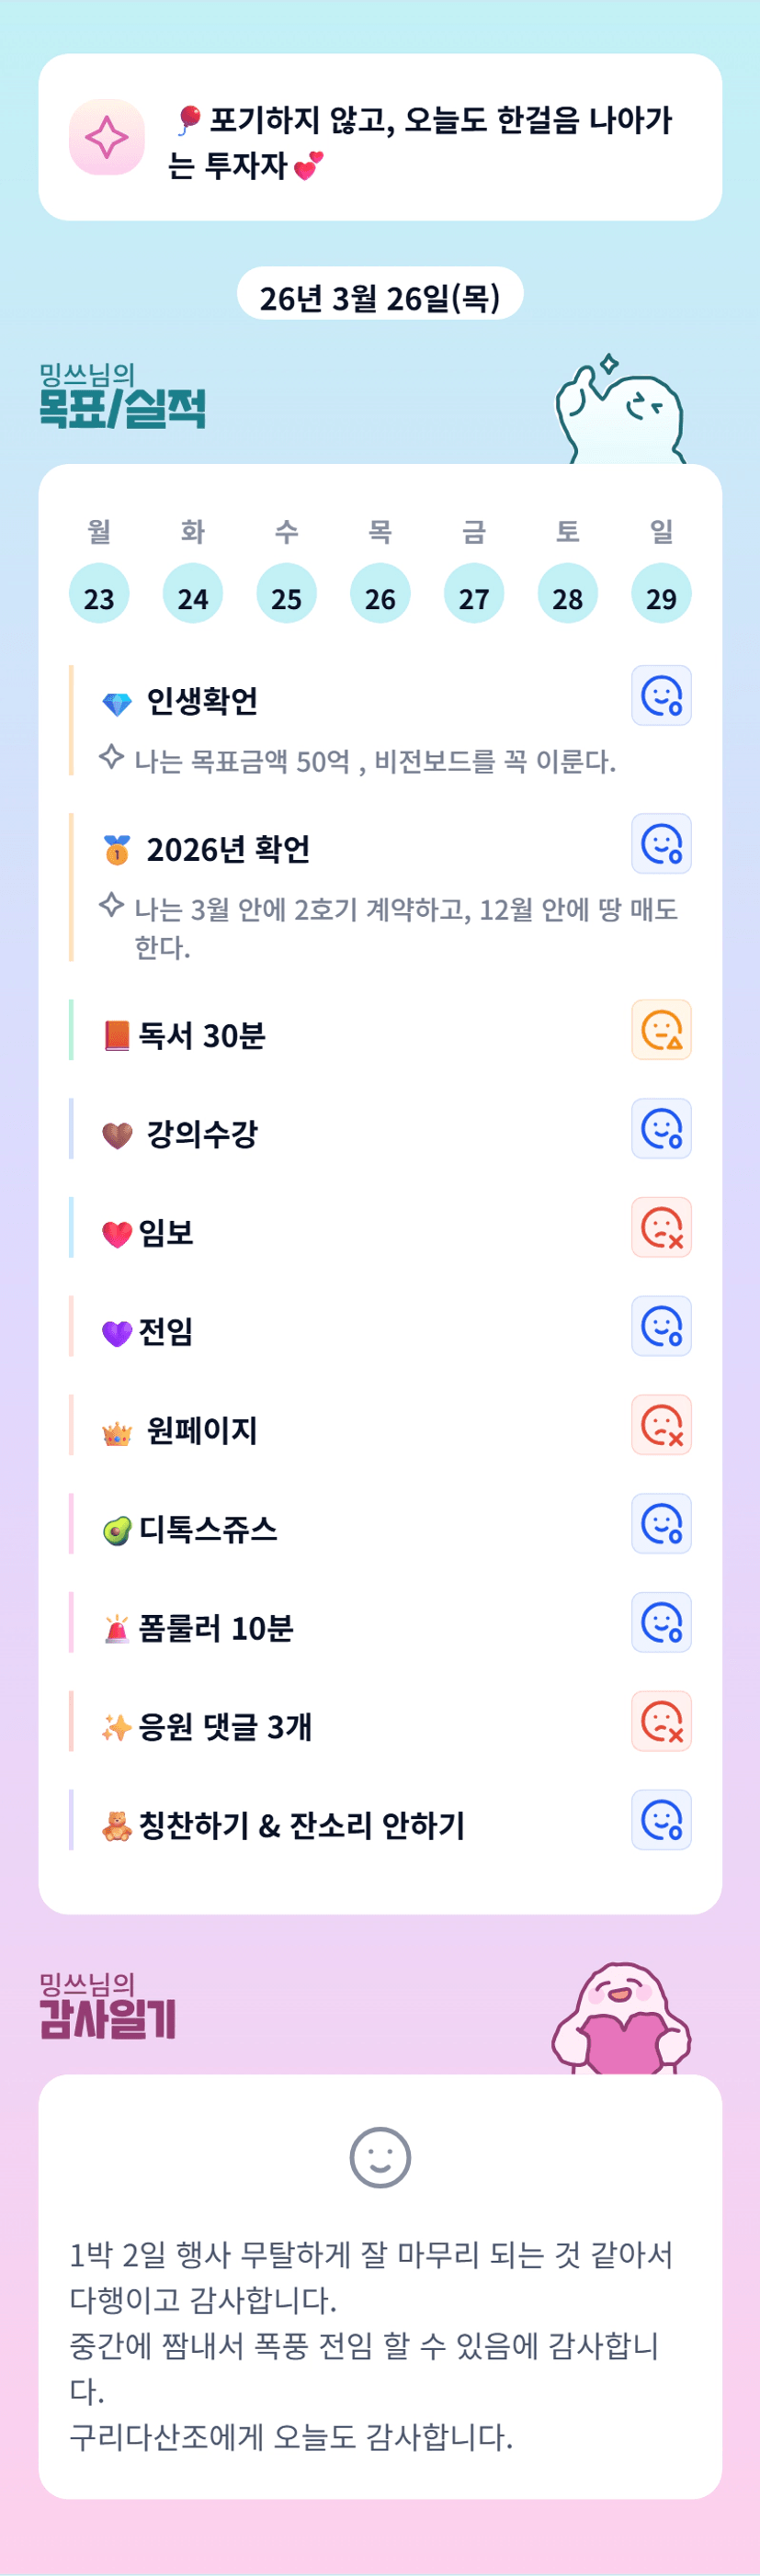
Task: Click the status face icon for 디톡스쥬스
Action: pos(661,1524)
